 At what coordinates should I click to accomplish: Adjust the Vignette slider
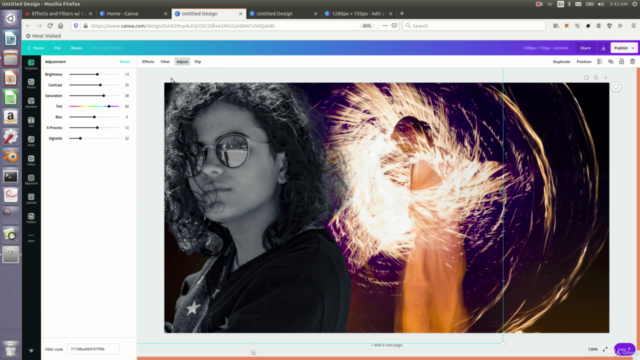tap(94, 138)
